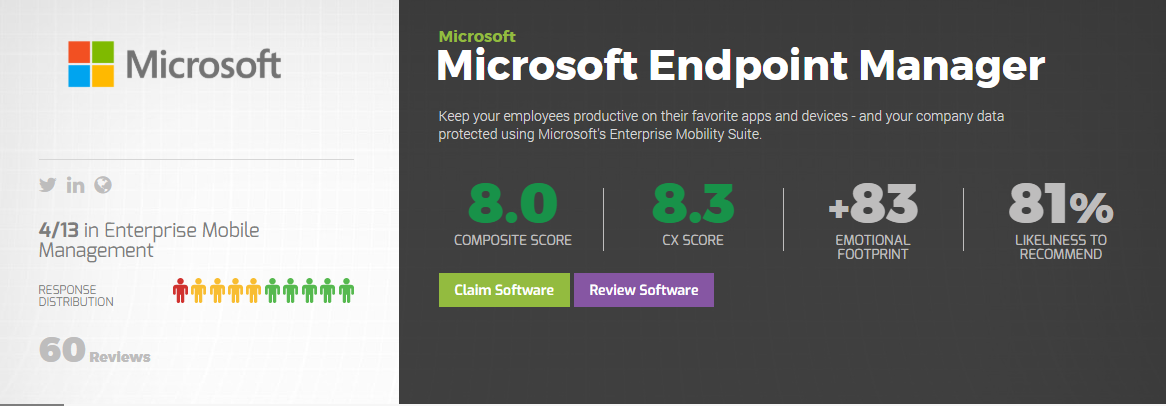Click the first green person icon
Screen dimensions: 1166x406
click(272, 291)
